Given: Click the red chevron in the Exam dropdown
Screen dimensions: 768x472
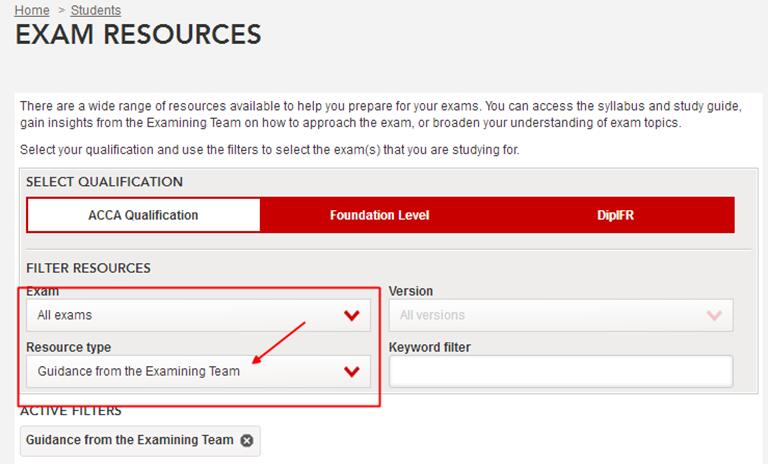Looking at the screenshot, I should [351, 316].
